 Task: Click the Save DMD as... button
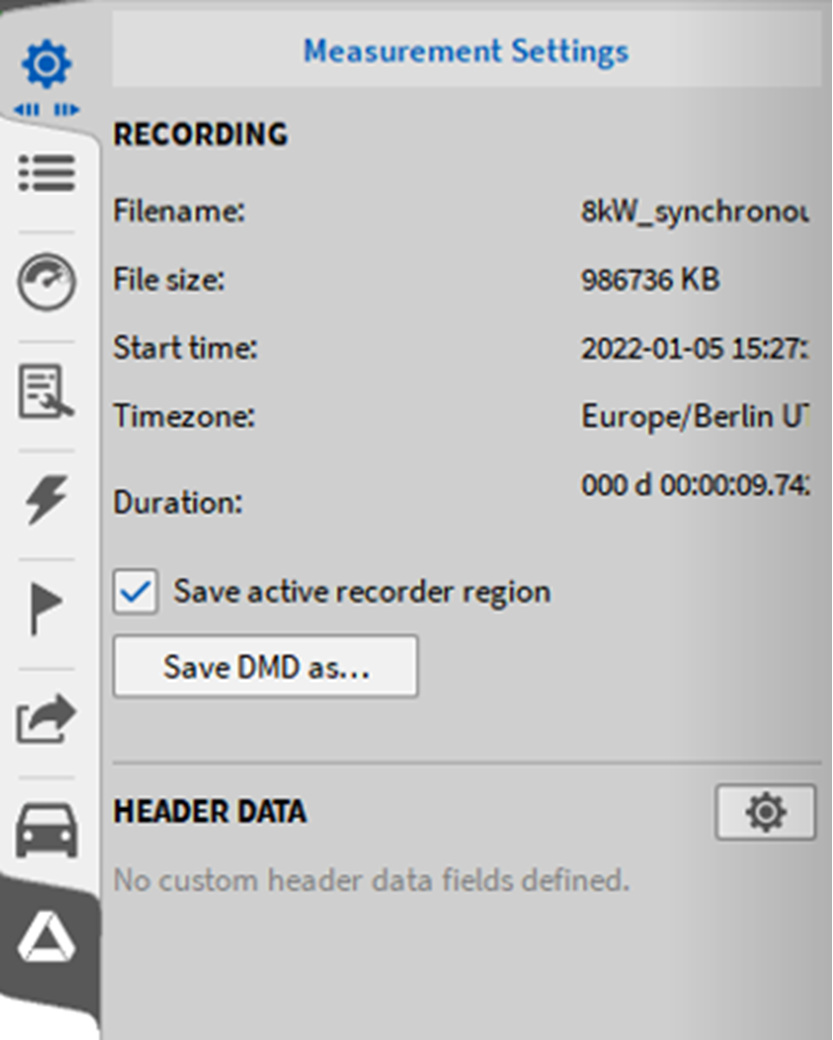(x=266, y=667)
